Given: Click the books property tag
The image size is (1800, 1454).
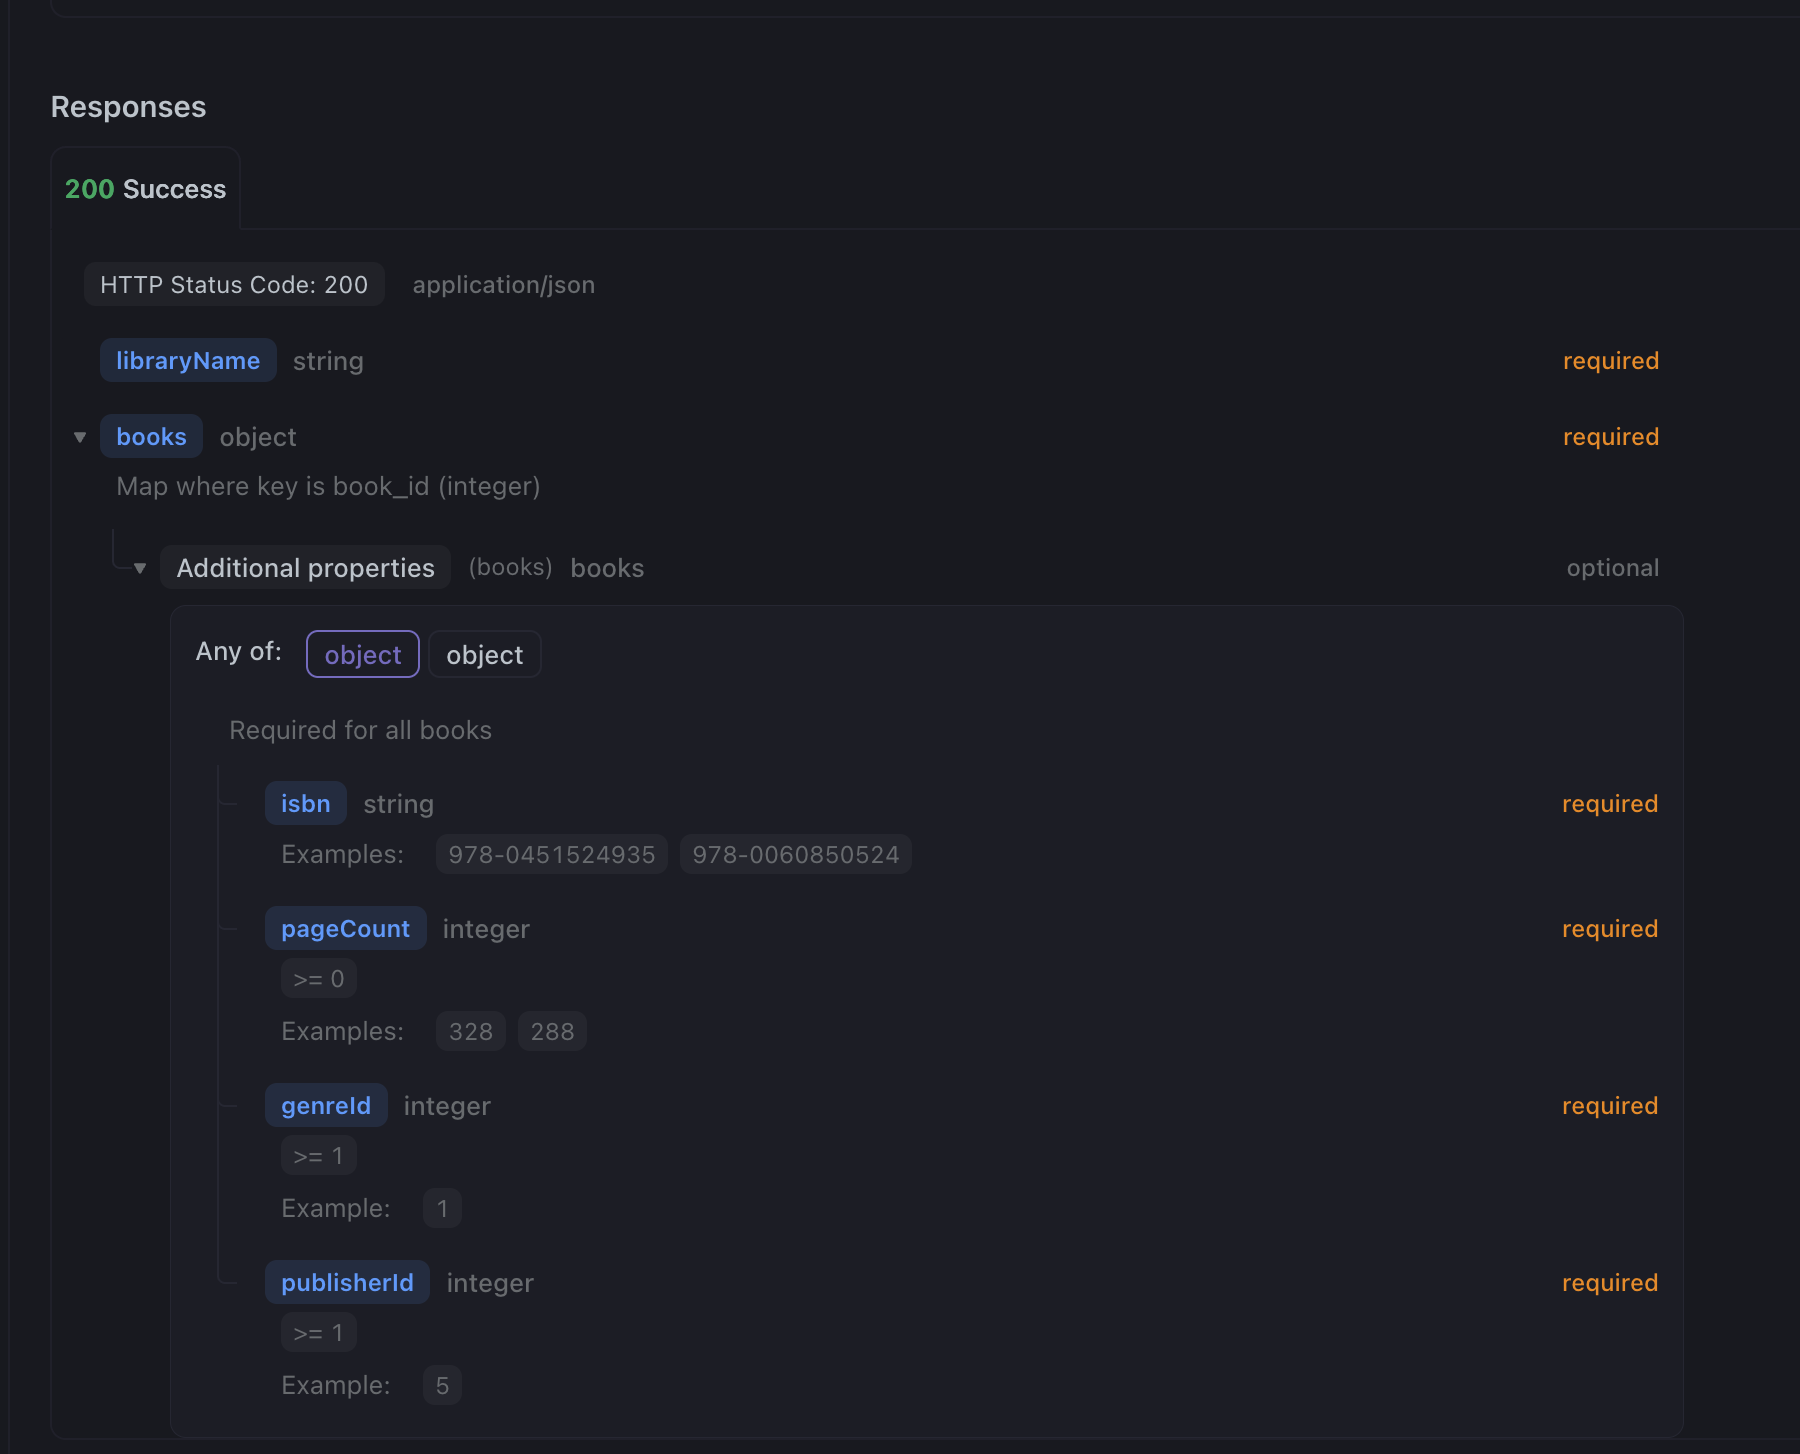Looking at the screenshot, I should pyautogui.click(x=151, y=437).
